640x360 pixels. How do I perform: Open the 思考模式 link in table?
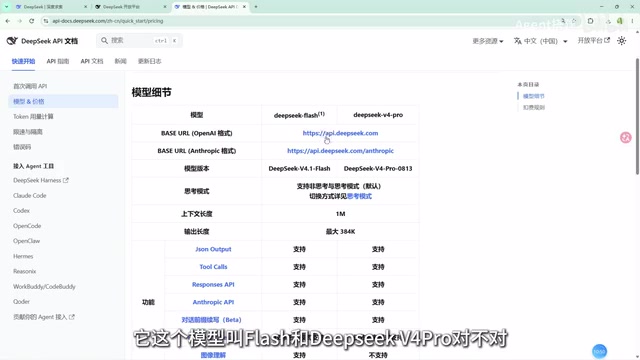pos(359,196)
